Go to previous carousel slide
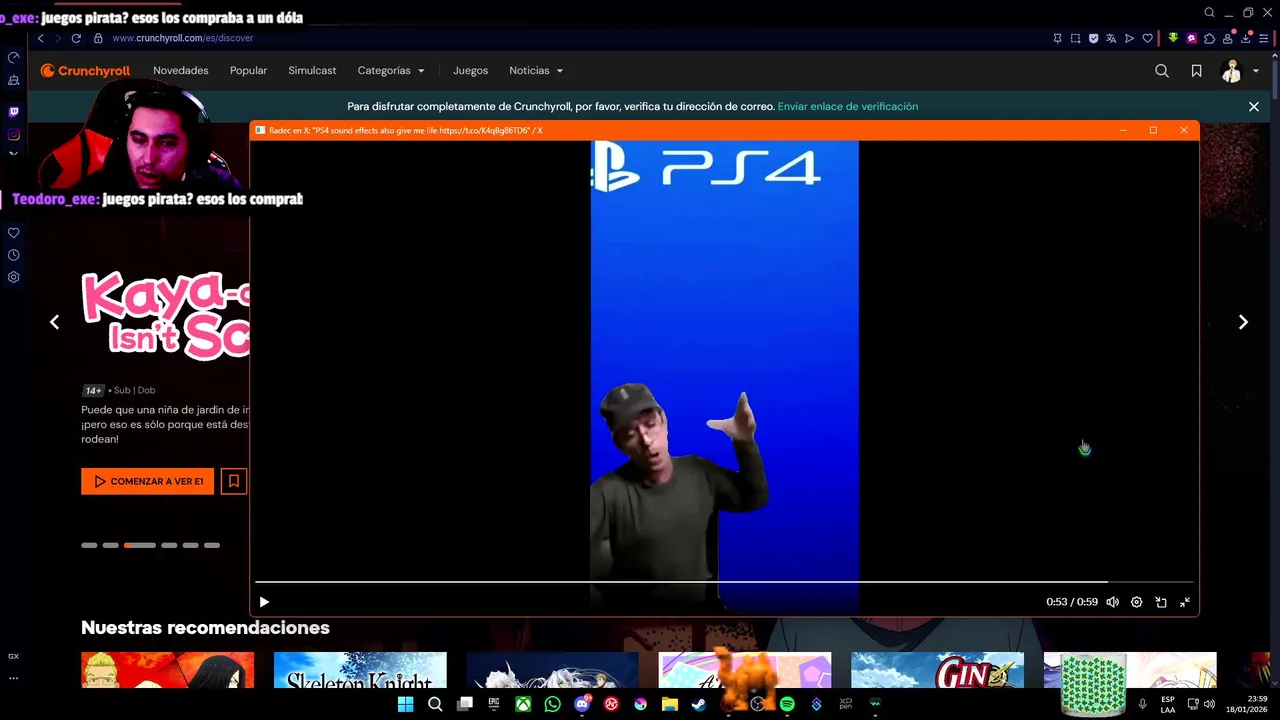 click(54, 322)
